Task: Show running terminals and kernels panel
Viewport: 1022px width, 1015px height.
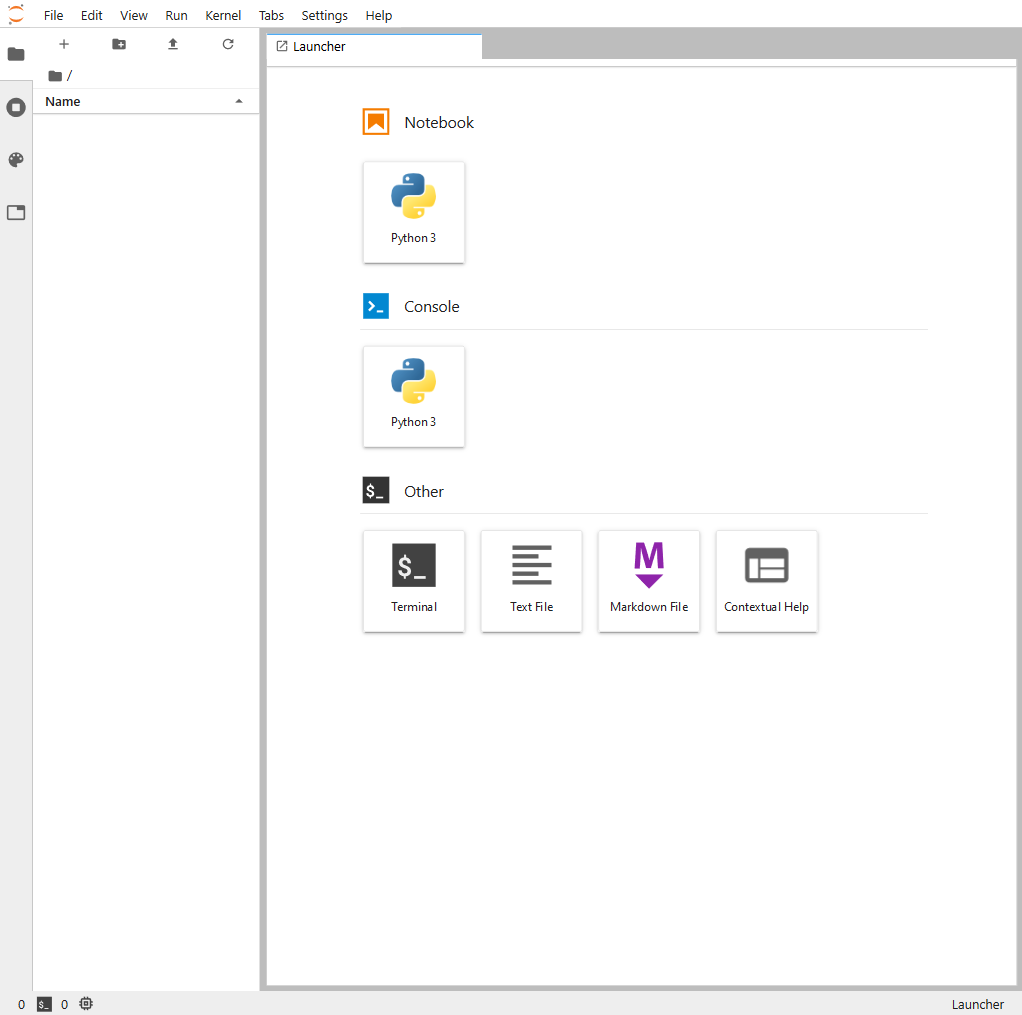Action: (16, 107)
